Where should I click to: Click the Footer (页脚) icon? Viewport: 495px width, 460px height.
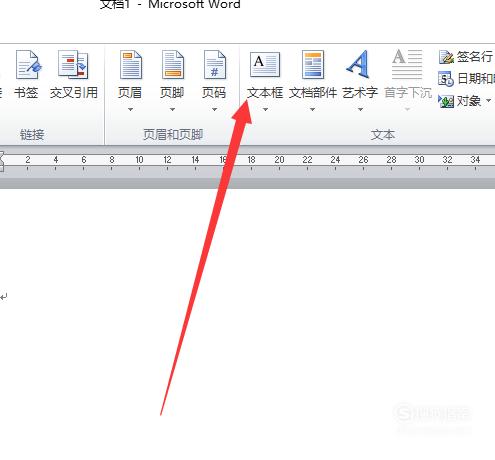point(172,65)
